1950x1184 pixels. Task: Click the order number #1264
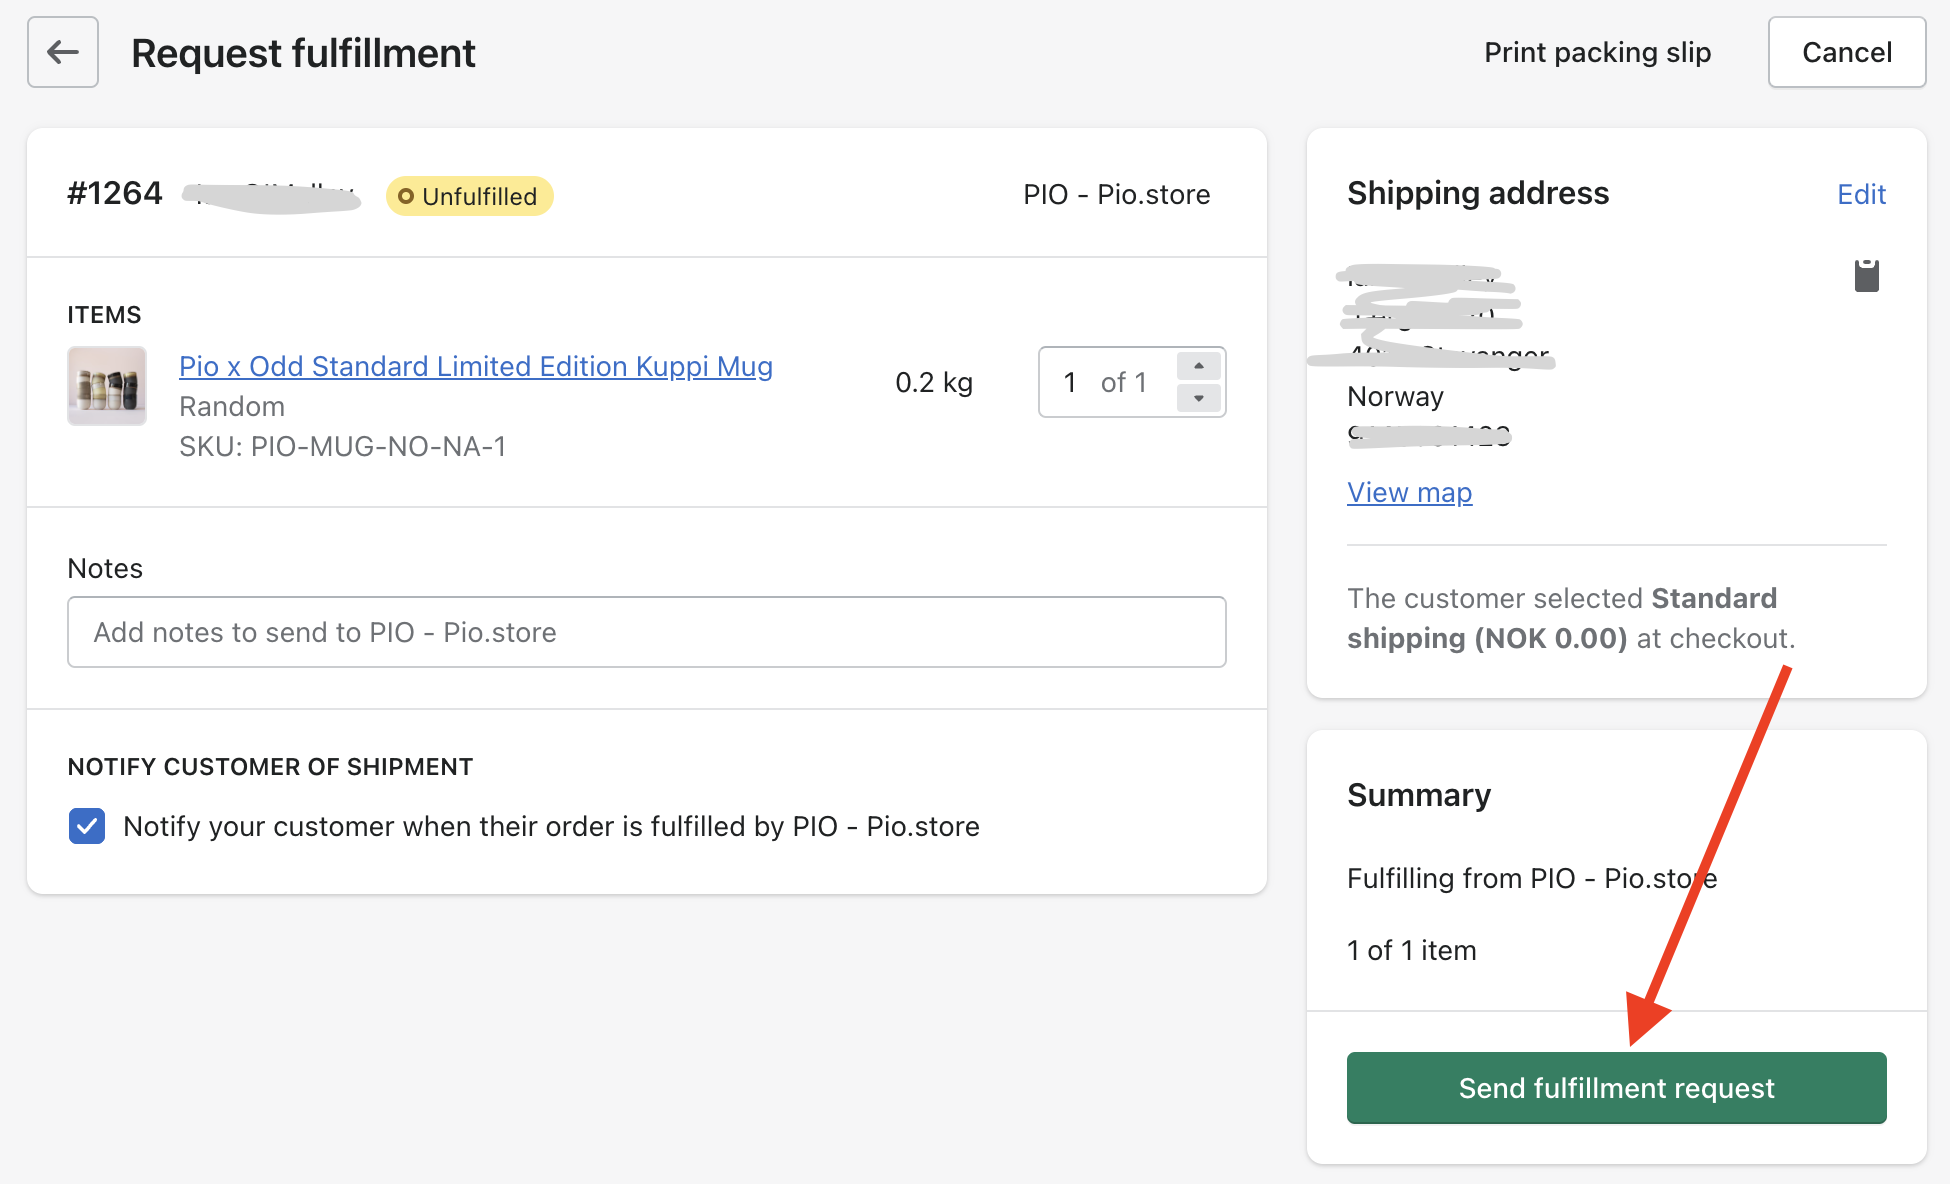[x=115, y=193]
